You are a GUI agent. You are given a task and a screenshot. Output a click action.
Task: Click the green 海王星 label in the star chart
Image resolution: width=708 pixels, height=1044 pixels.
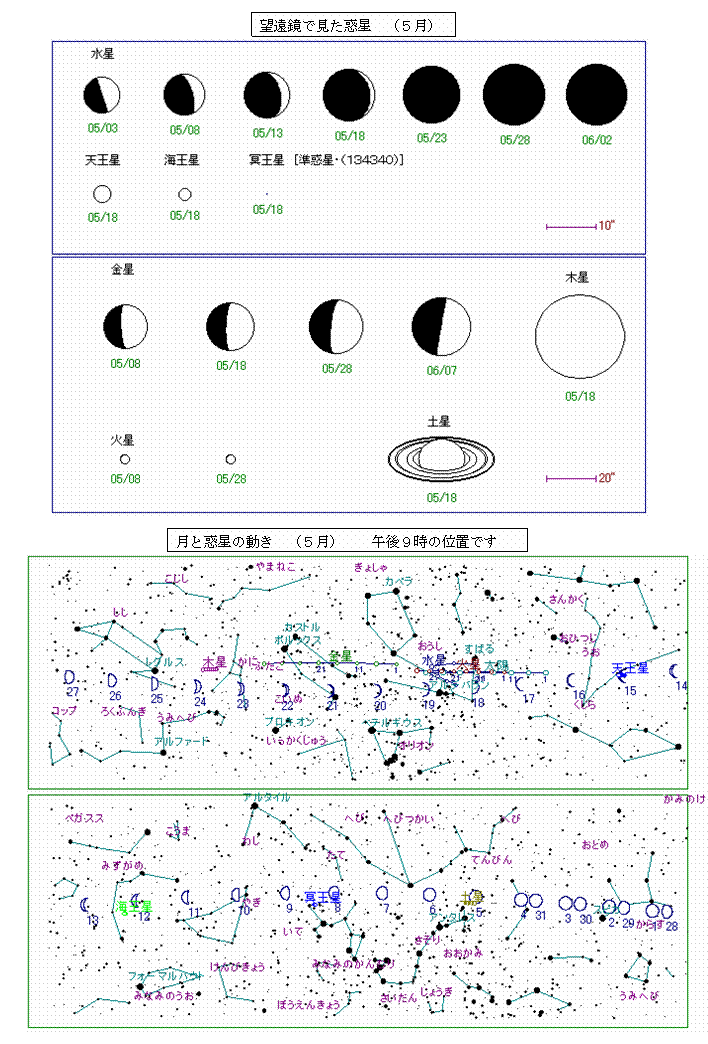[133, 907]
